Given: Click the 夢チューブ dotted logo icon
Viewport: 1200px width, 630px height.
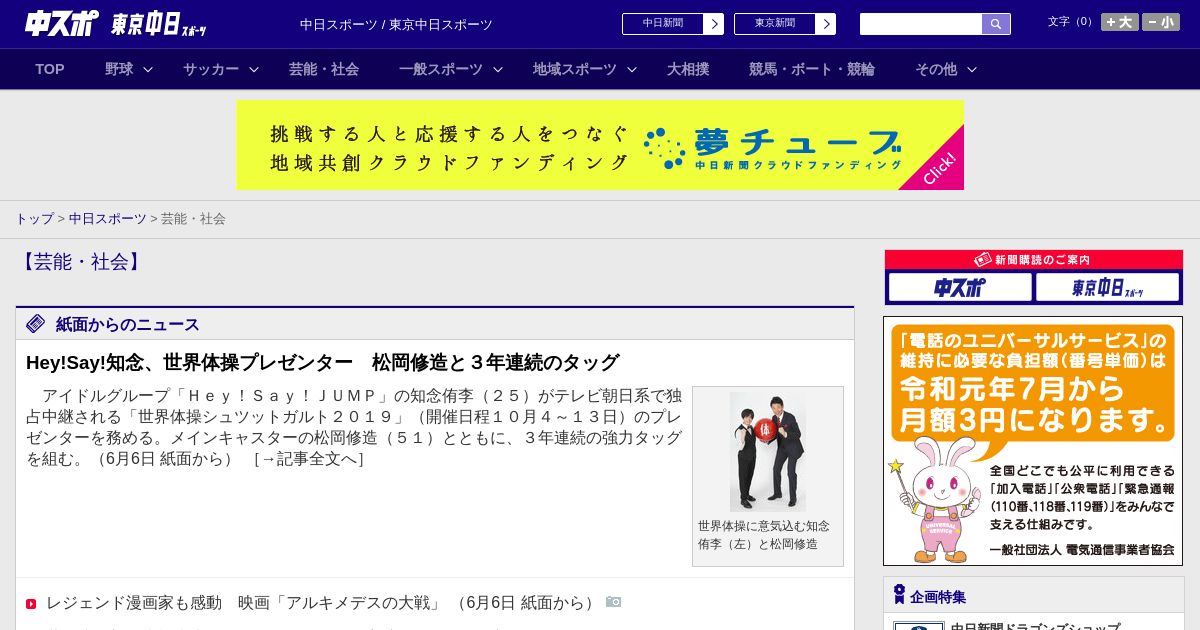Looking at the screenshot, I should tap(664, 148).
